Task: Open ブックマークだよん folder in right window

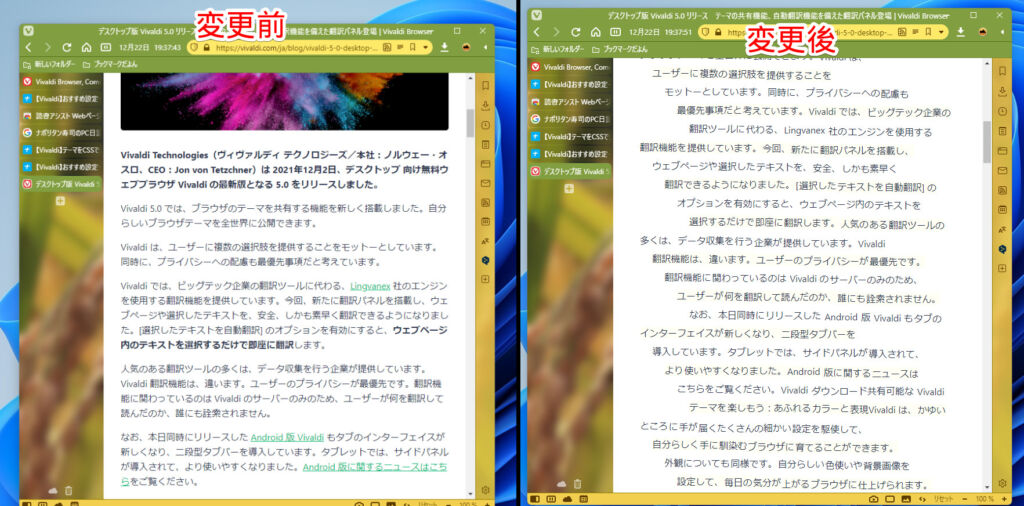Action: click(x=622, y=50)
